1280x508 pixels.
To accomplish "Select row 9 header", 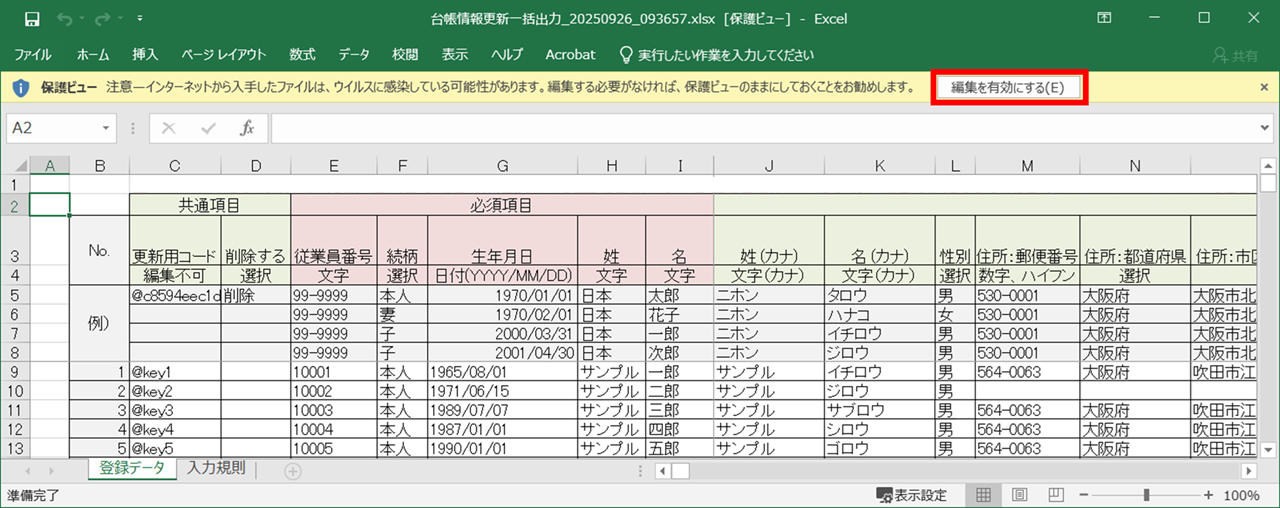I will coord(15,371).
